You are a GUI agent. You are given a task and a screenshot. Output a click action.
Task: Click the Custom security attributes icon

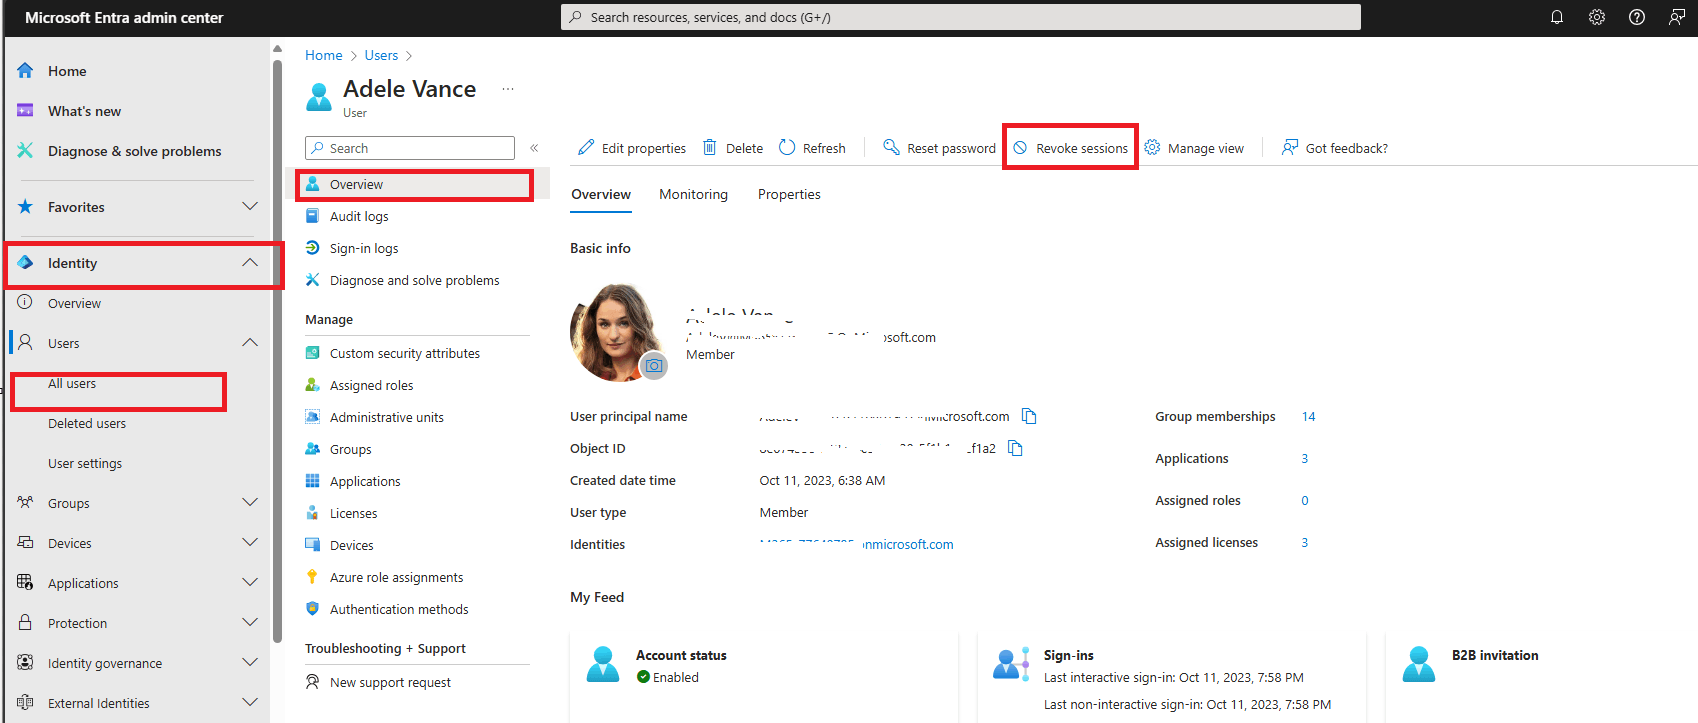pyautogui.click(x=312, y=353)
